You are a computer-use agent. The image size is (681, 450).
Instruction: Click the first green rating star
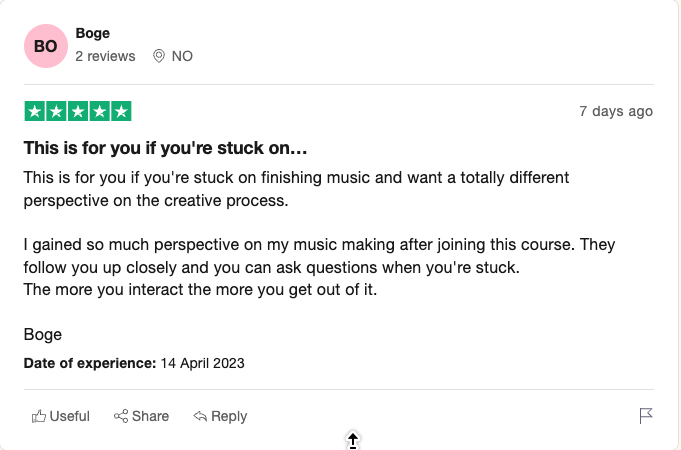point(34,111)
